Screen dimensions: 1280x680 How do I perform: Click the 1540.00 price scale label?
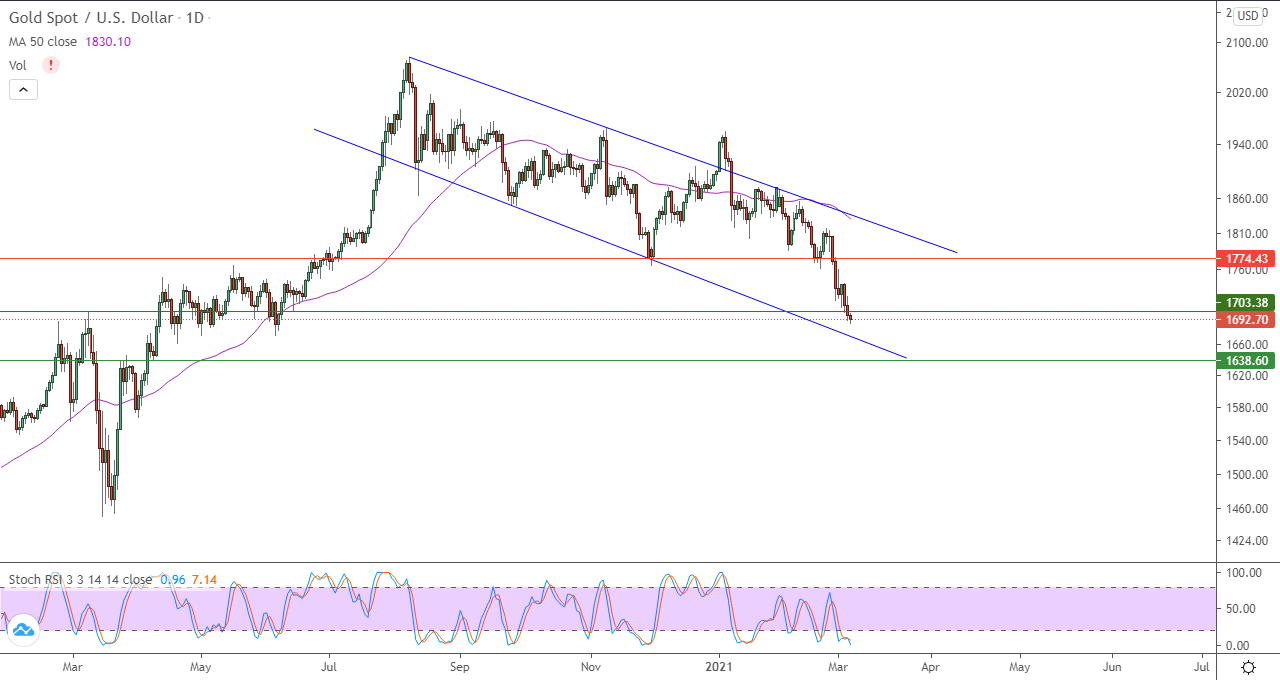(1249, 440)
